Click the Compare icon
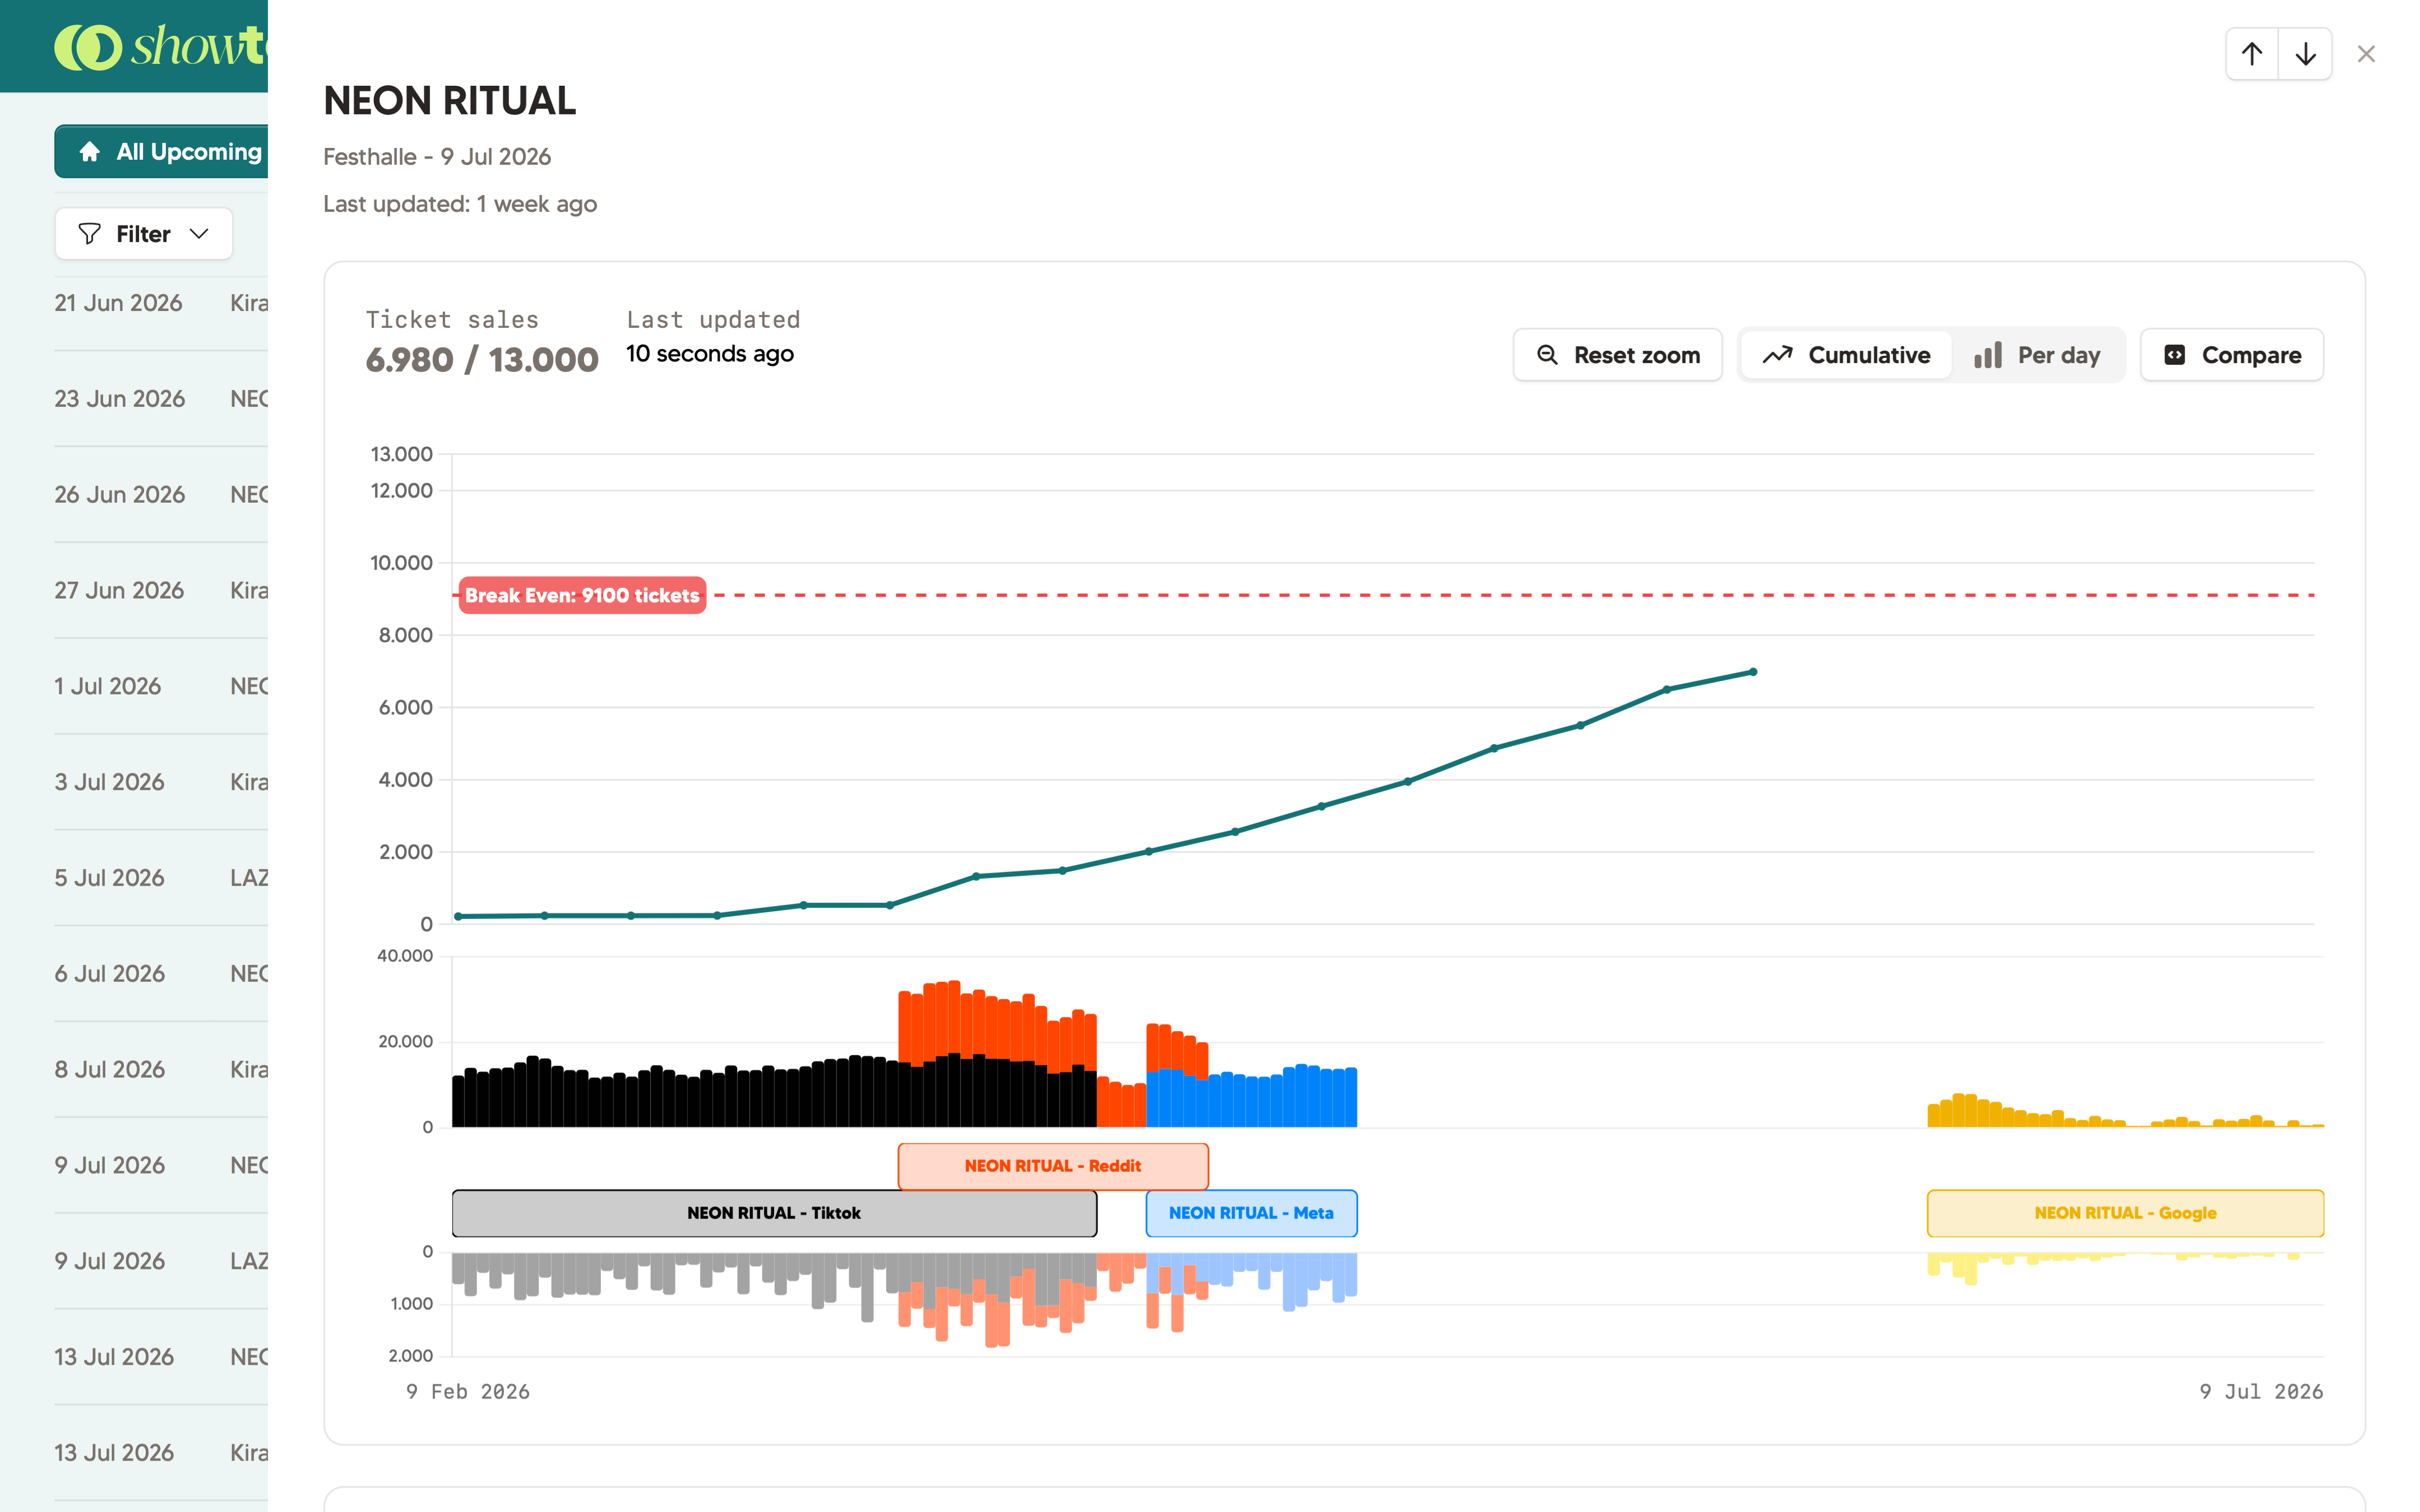The image size is (2420, 1512). [2174, 355]
